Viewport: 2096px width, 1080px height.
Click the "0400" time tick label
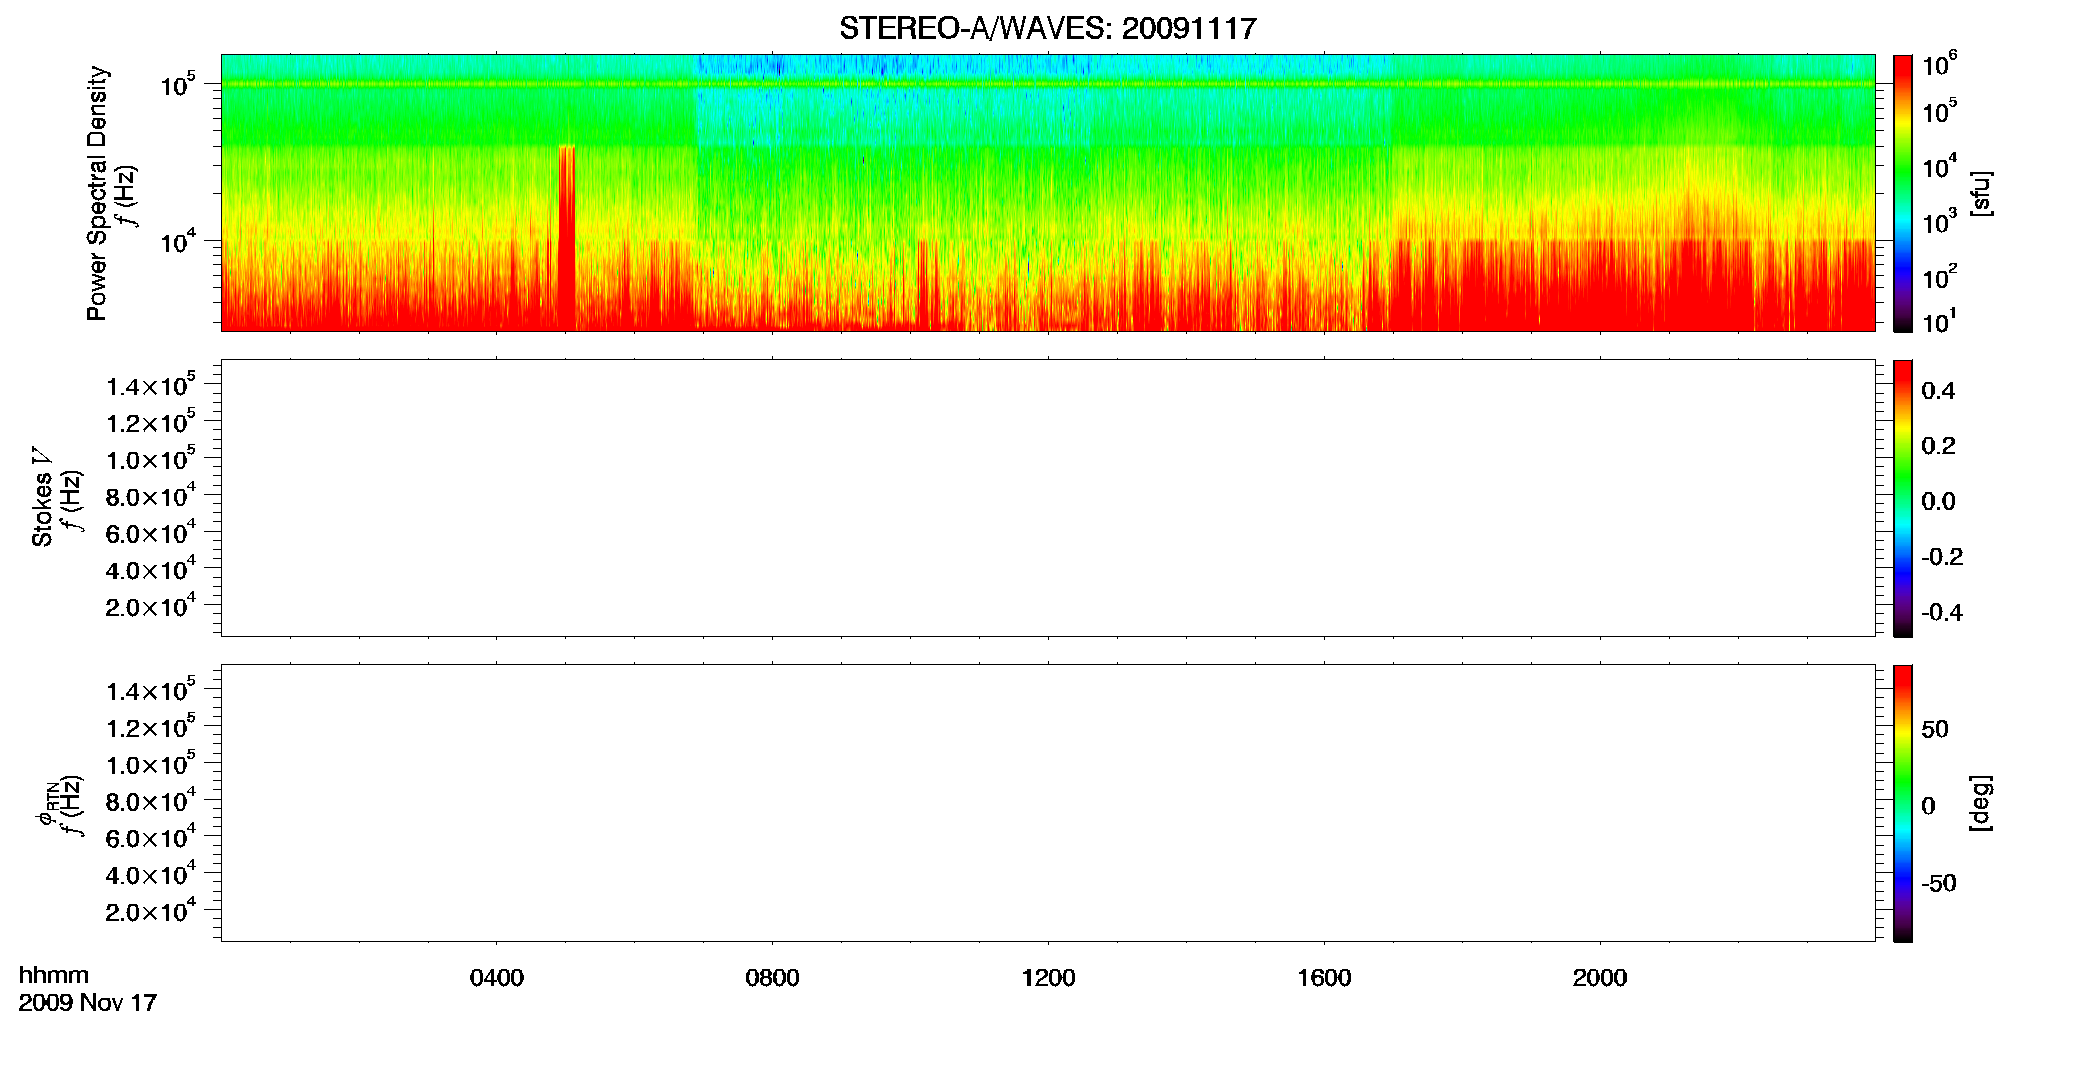[497, 978]
